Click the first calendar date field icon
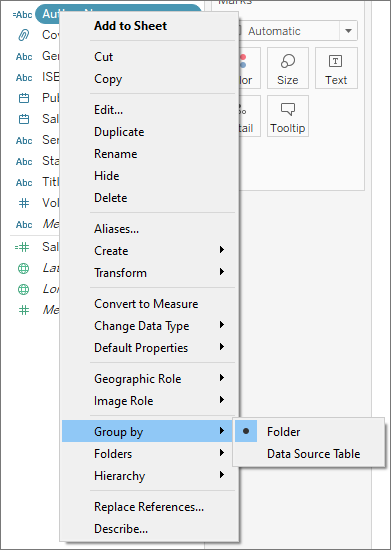This screenshot has width=391, height=550. [x=23, y=98]
